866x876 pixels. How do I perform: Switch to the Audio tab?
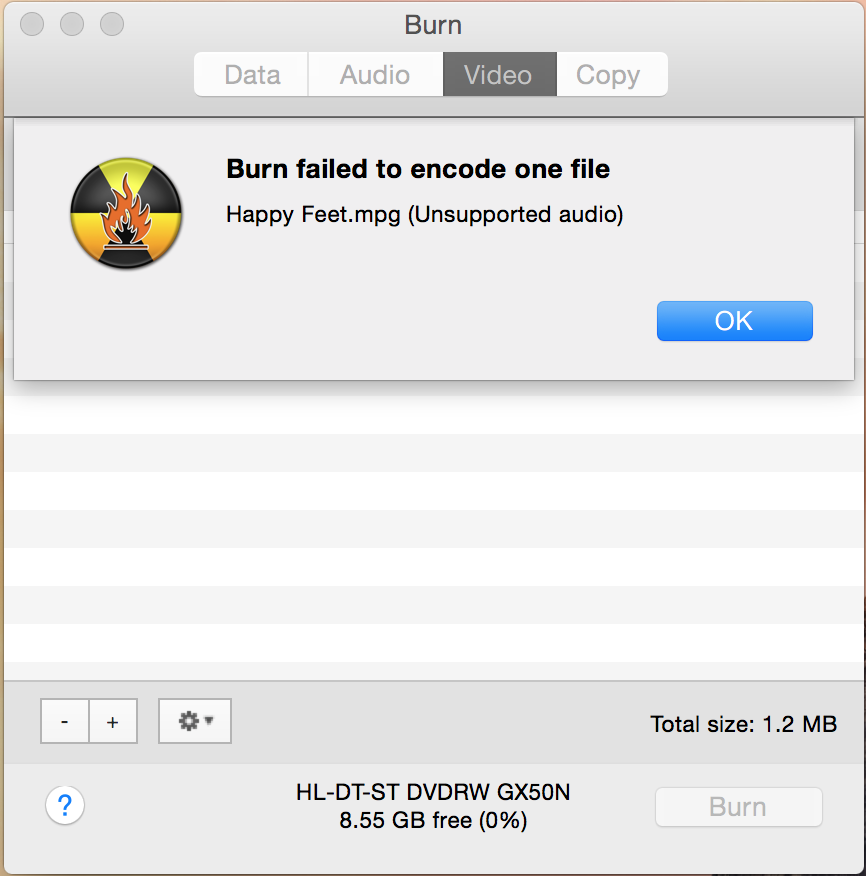375,74
